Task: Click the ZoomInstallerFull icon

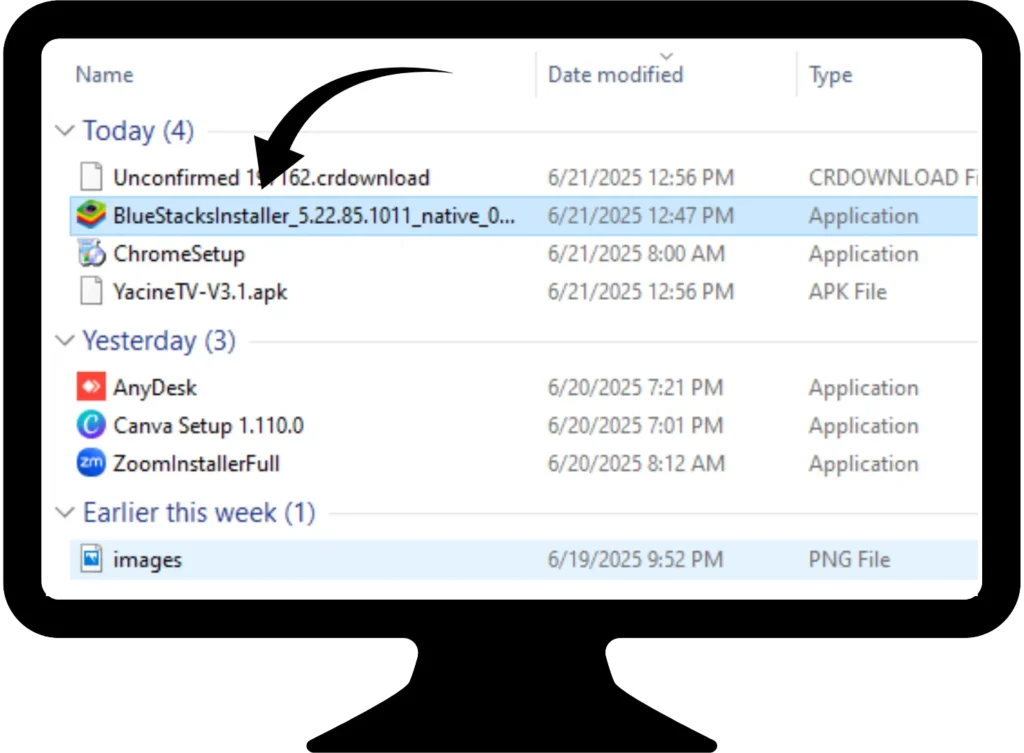Action: (91, 462)
